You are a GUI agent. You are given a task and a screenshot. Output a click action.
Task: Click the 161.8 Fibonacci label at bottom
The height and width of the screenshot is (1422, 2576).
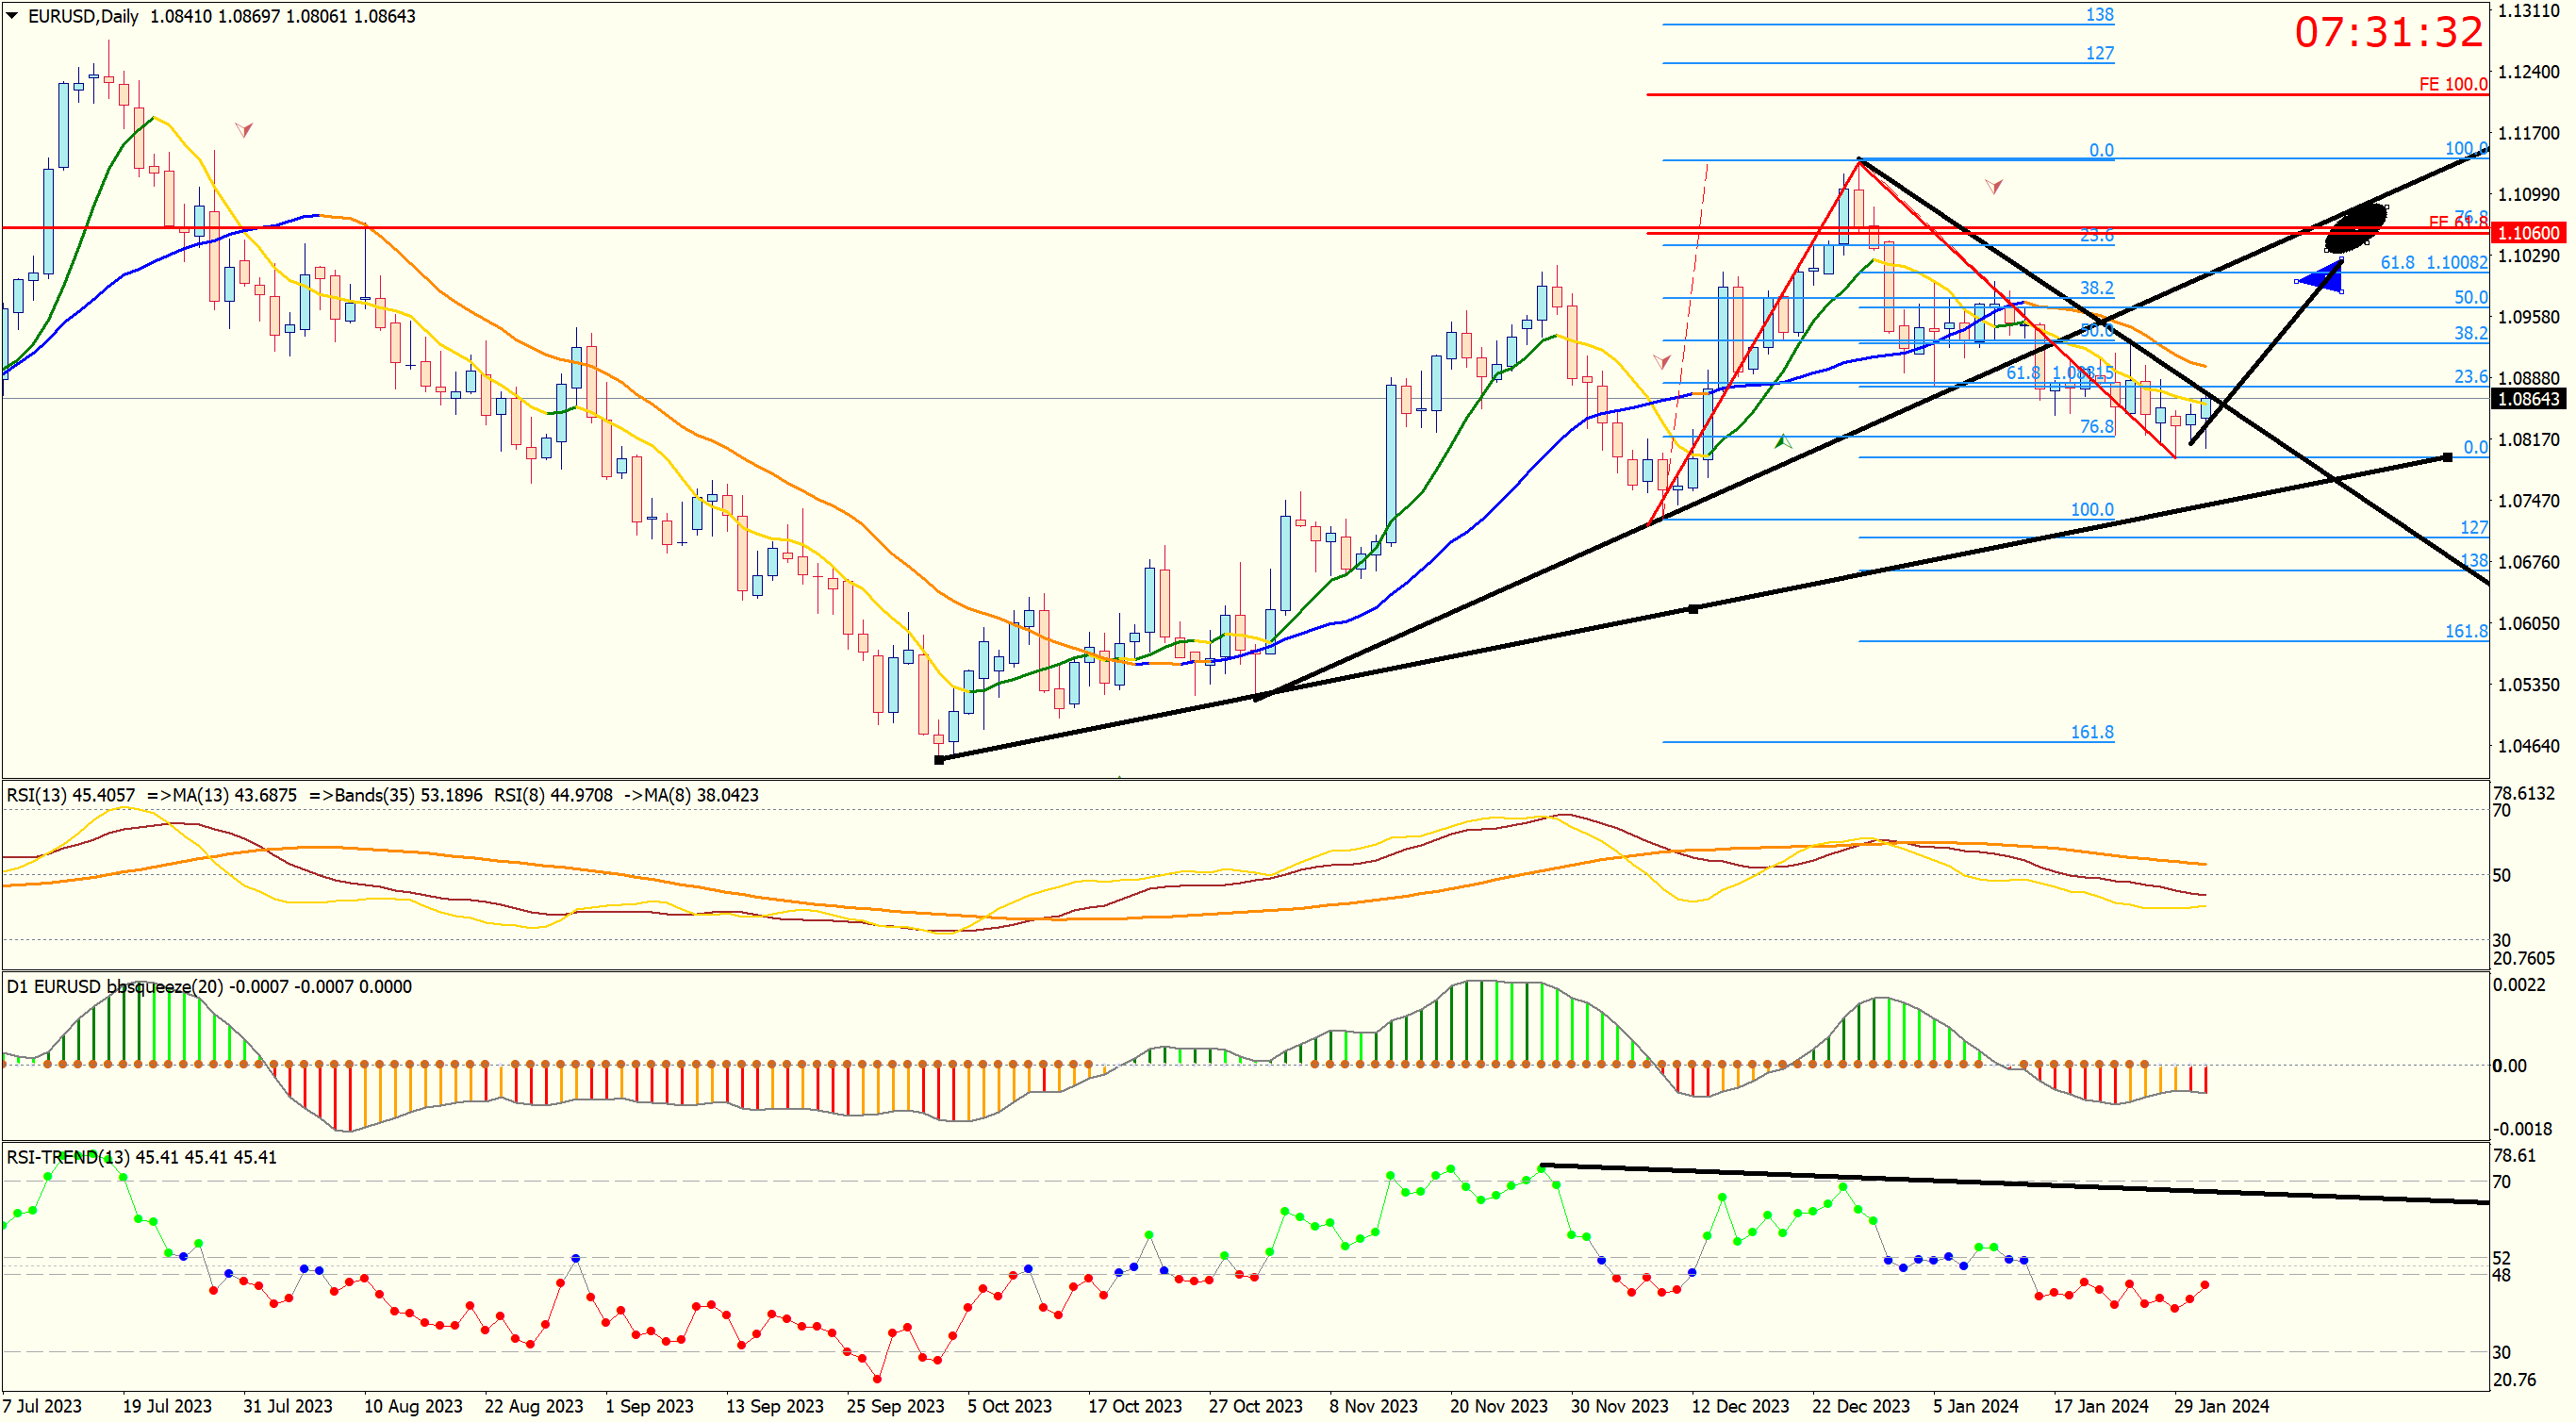coord(2091,732)
